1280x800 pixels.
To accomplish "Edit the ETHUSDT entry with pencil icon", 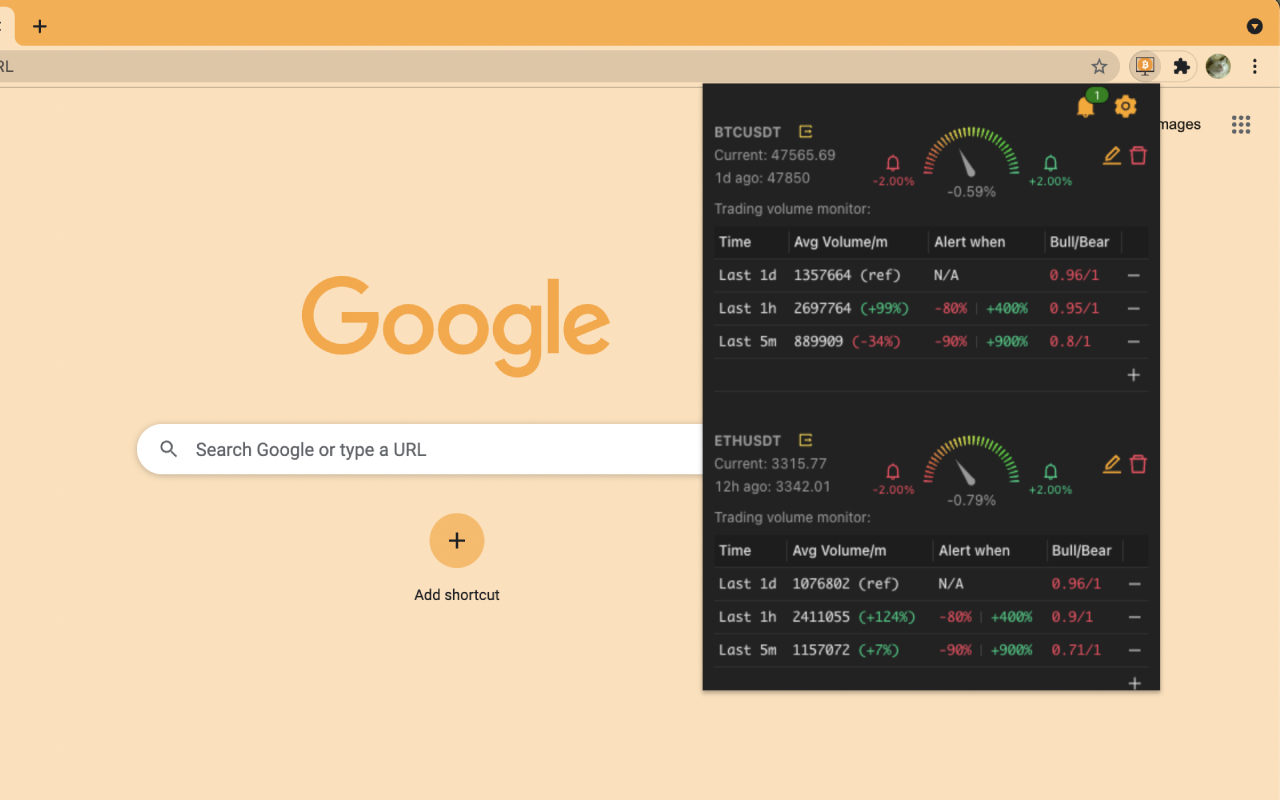I will coord(1112,464).
